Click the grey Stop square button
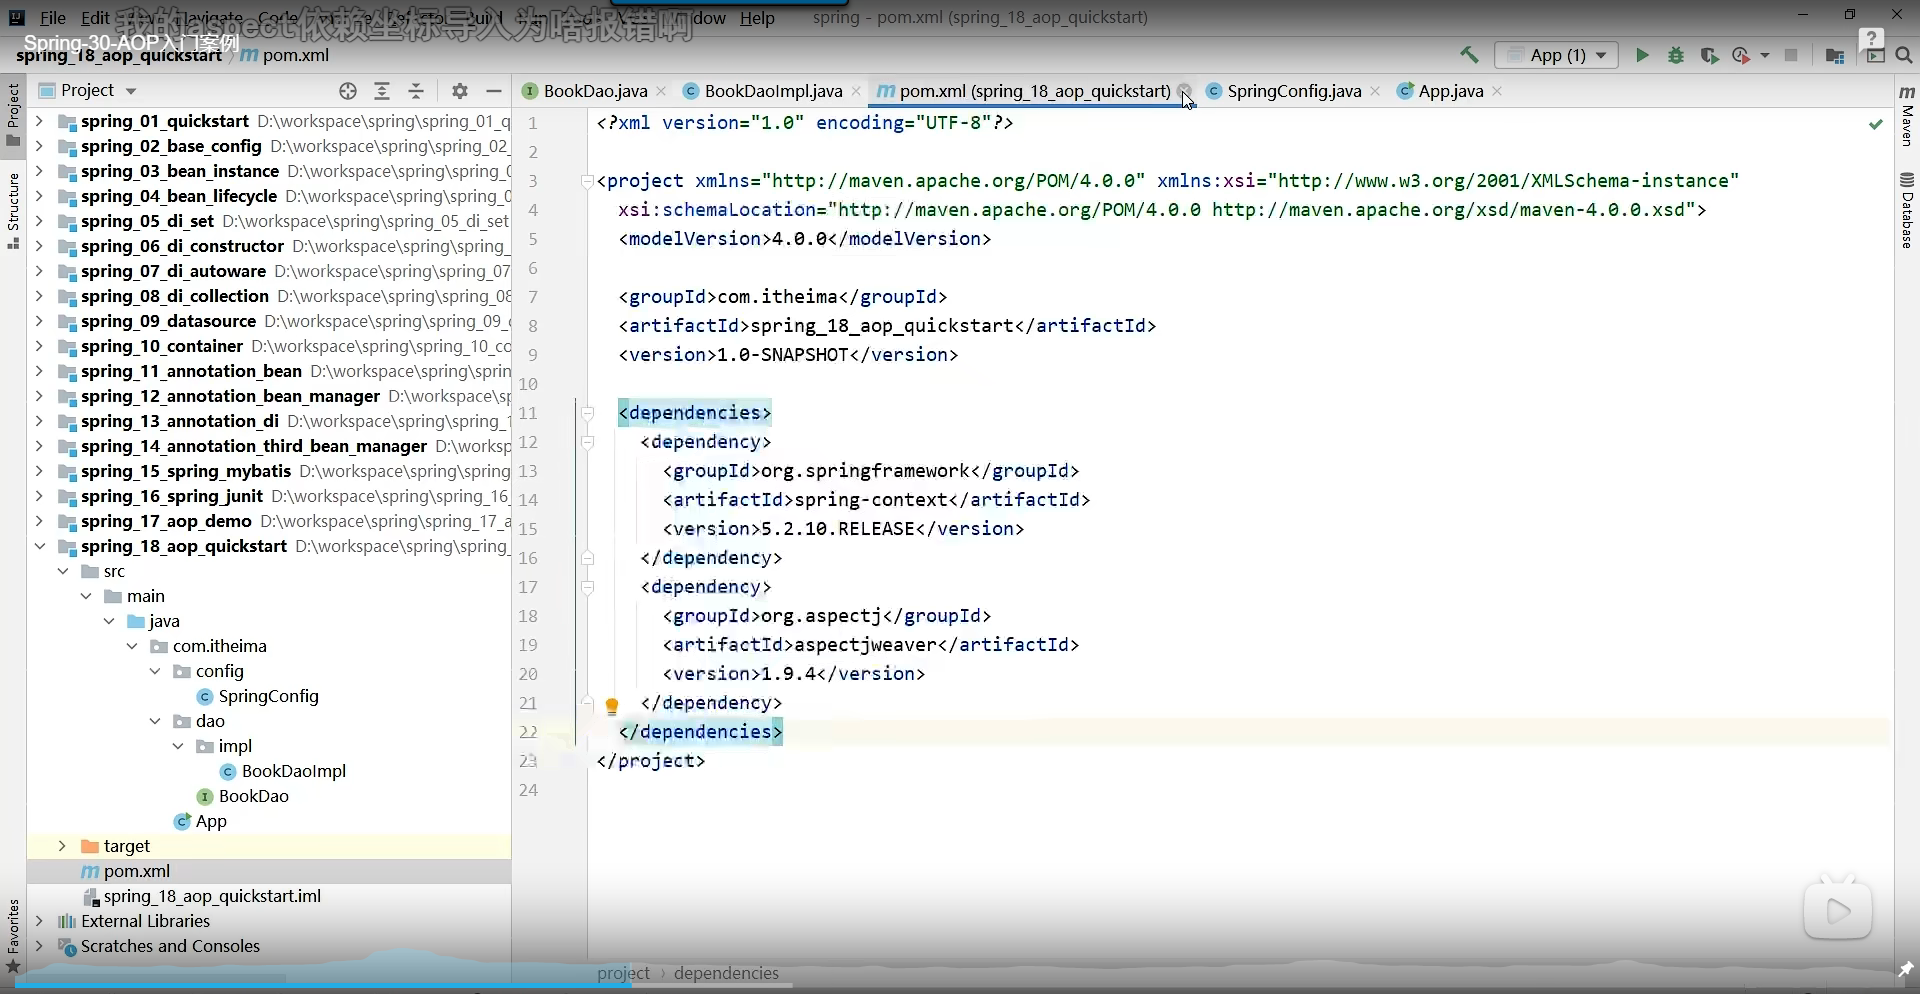1920x994 pixels. [1791, 55]
